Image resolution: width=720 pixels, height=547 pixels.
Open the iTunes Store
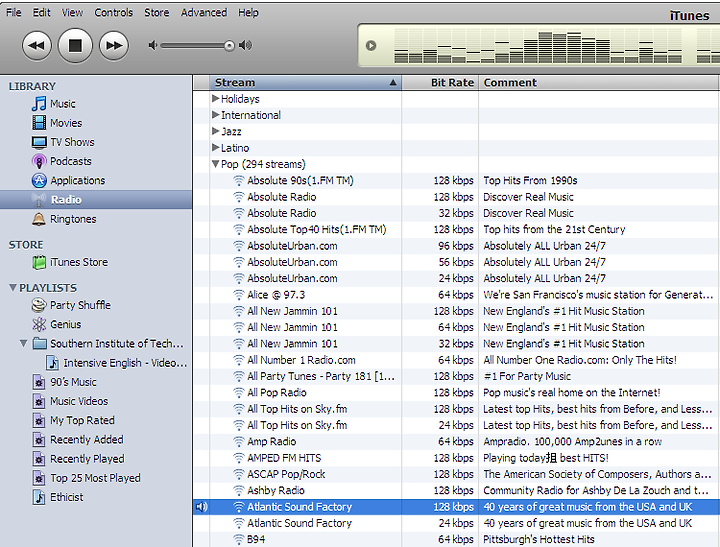click(79, 262)
